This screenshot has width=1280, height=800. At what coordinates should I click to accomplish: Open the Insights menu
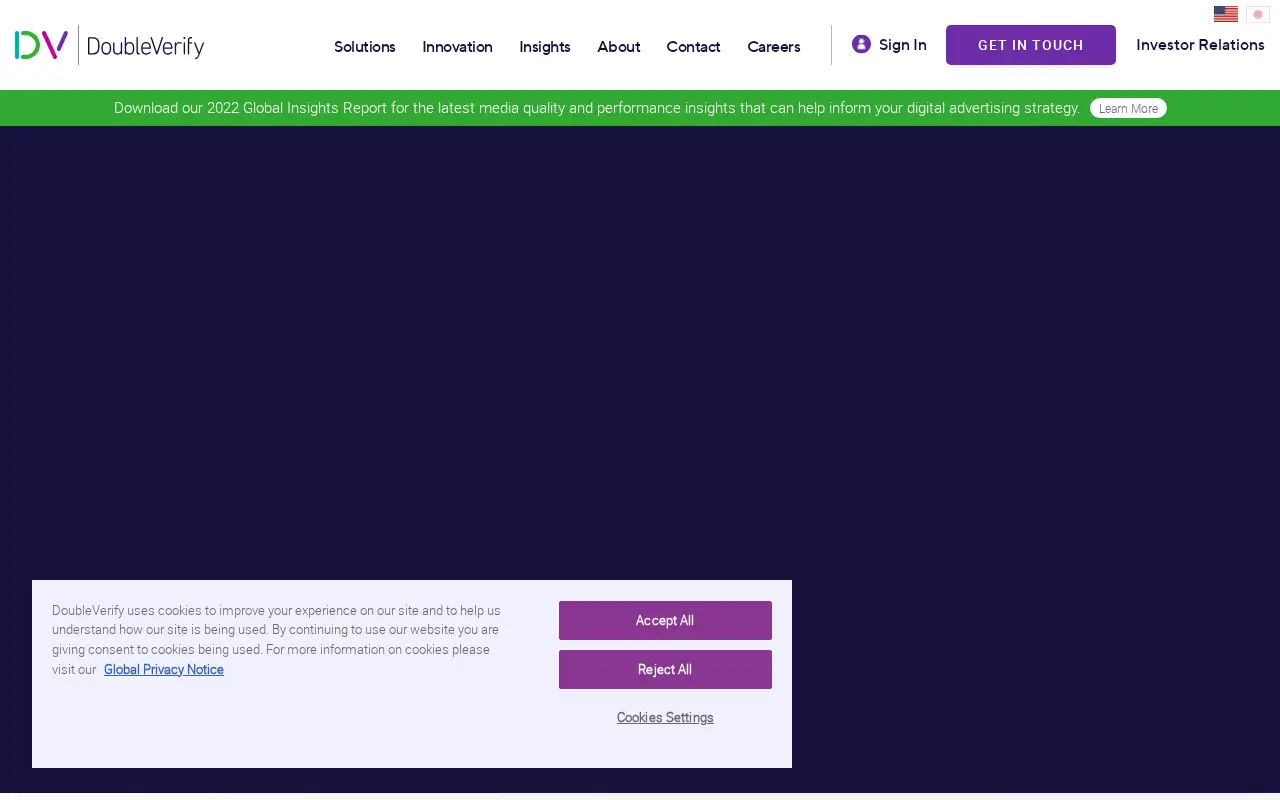(545, 47)
